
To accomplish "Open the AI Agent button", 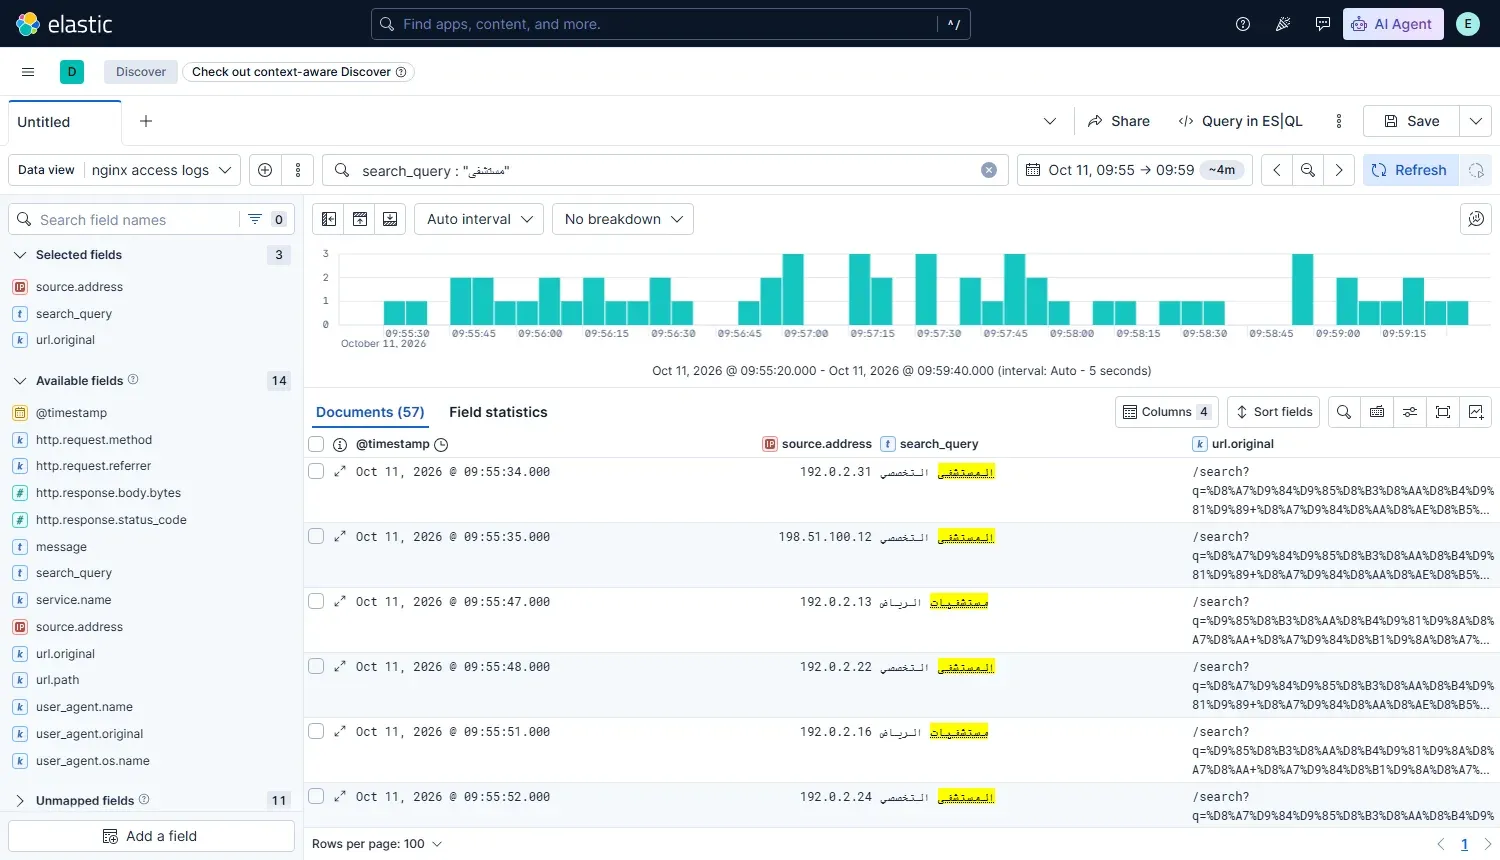I will pos(1393,24).
